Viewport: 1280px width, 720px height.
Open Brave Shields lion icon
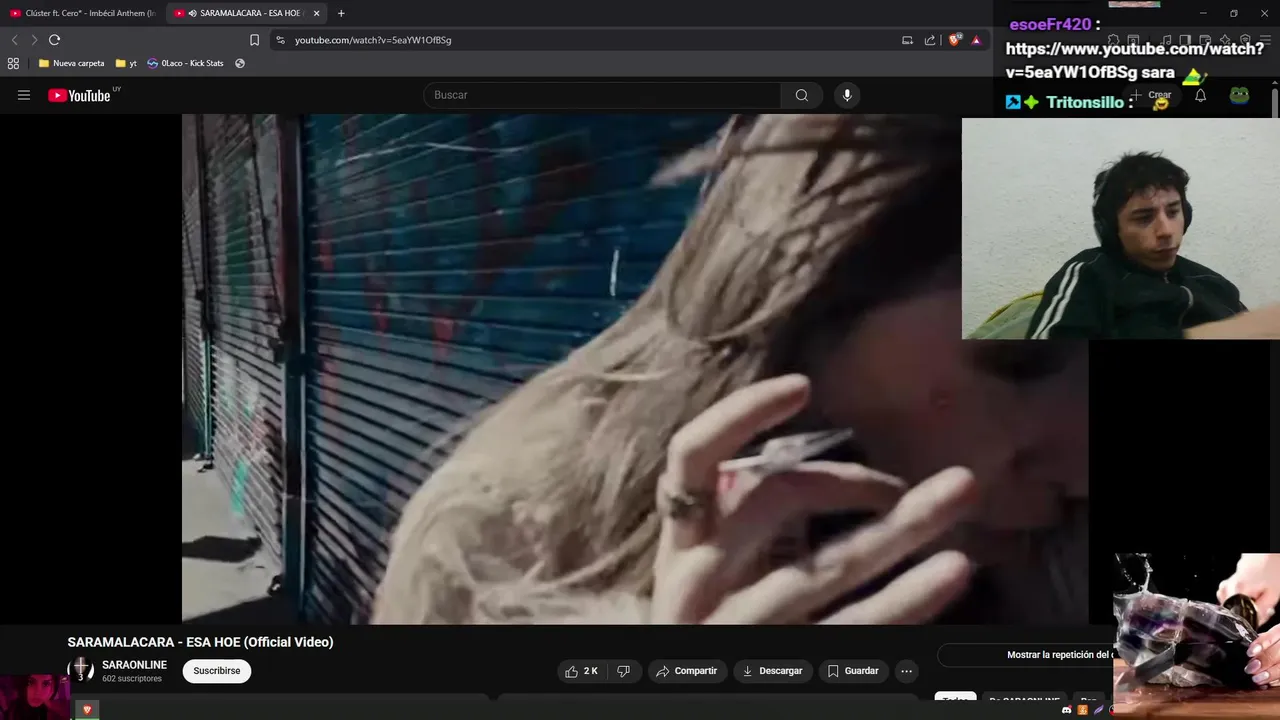coord(955,40)
